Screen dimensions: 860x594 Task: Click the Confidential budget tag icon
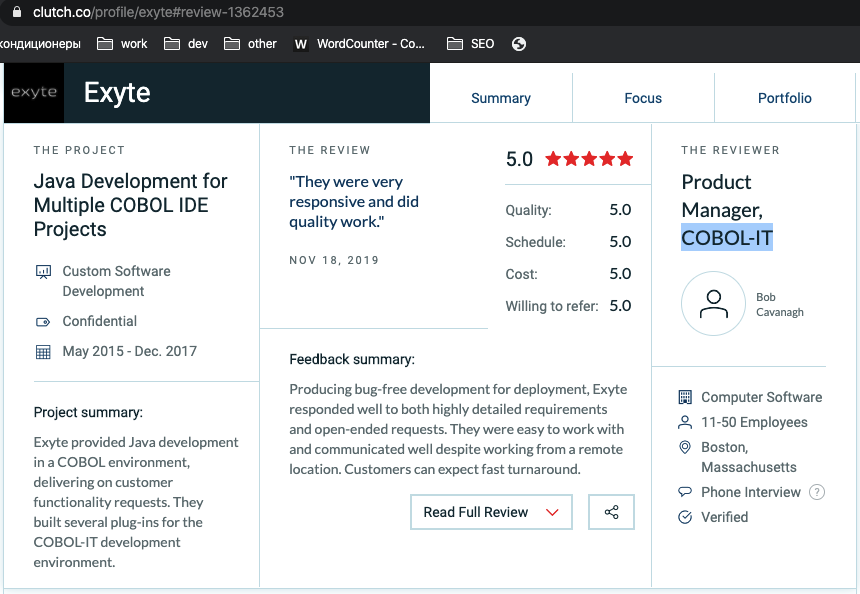point(43,322)
